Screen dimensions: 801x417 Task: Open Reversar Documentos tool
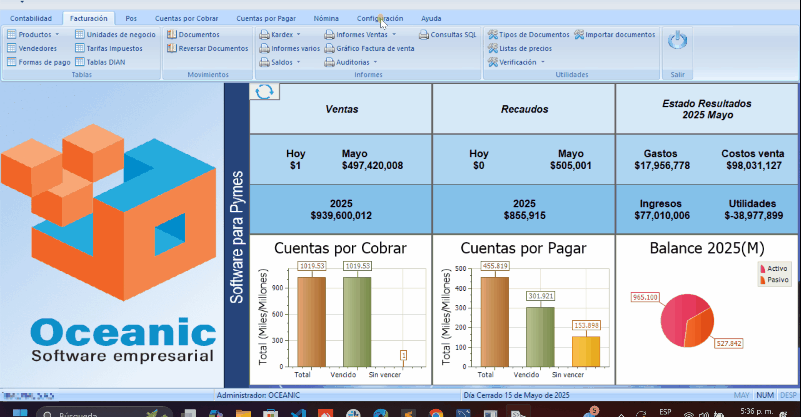pos(207,48)
